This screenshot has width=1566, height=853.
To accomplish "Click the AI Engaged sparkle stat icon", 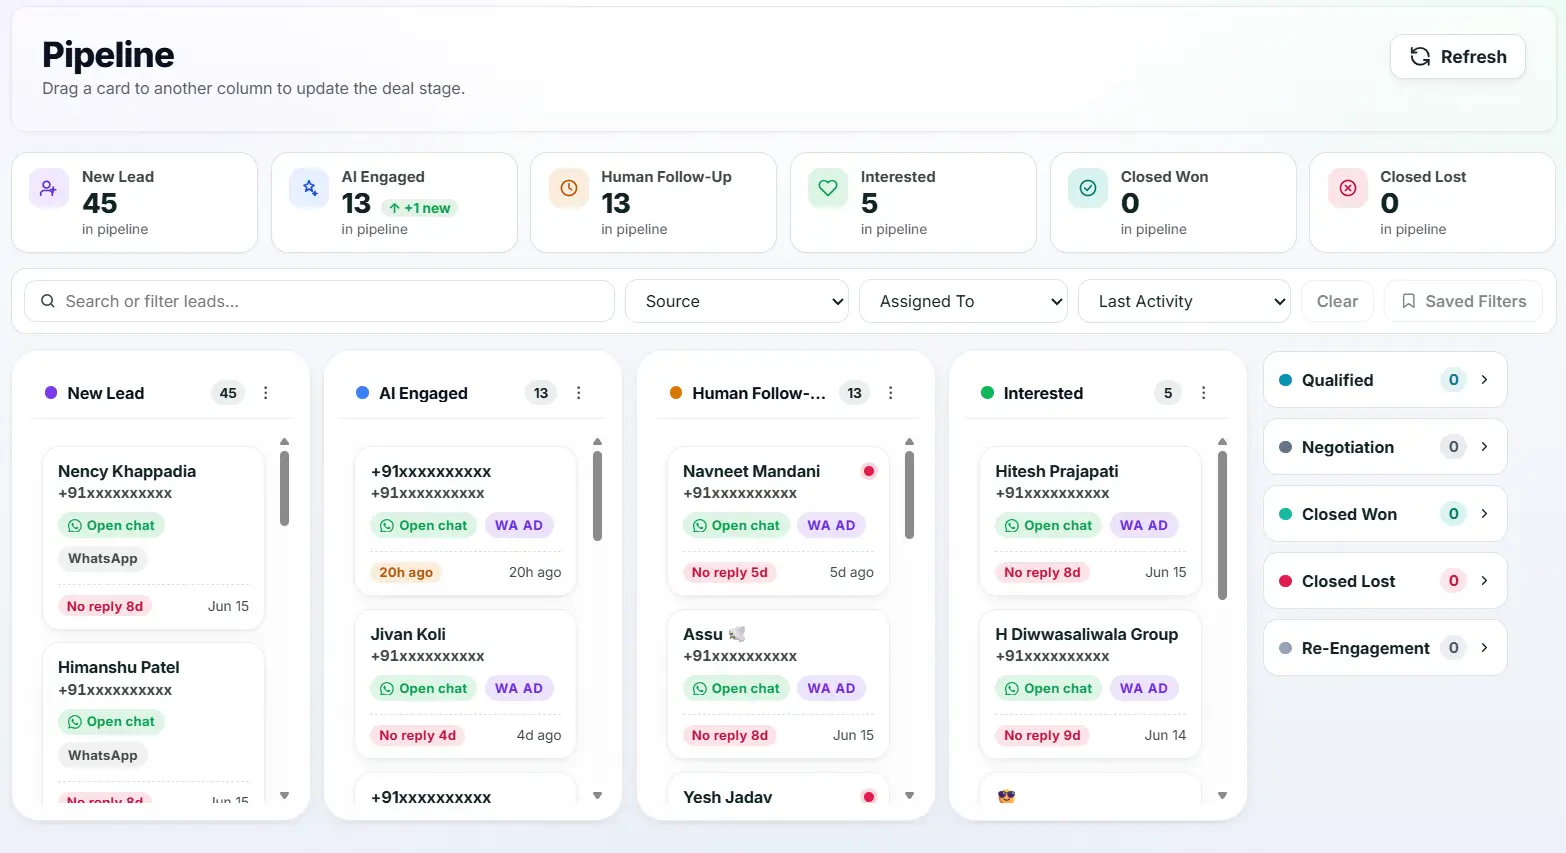I will 309,188.
